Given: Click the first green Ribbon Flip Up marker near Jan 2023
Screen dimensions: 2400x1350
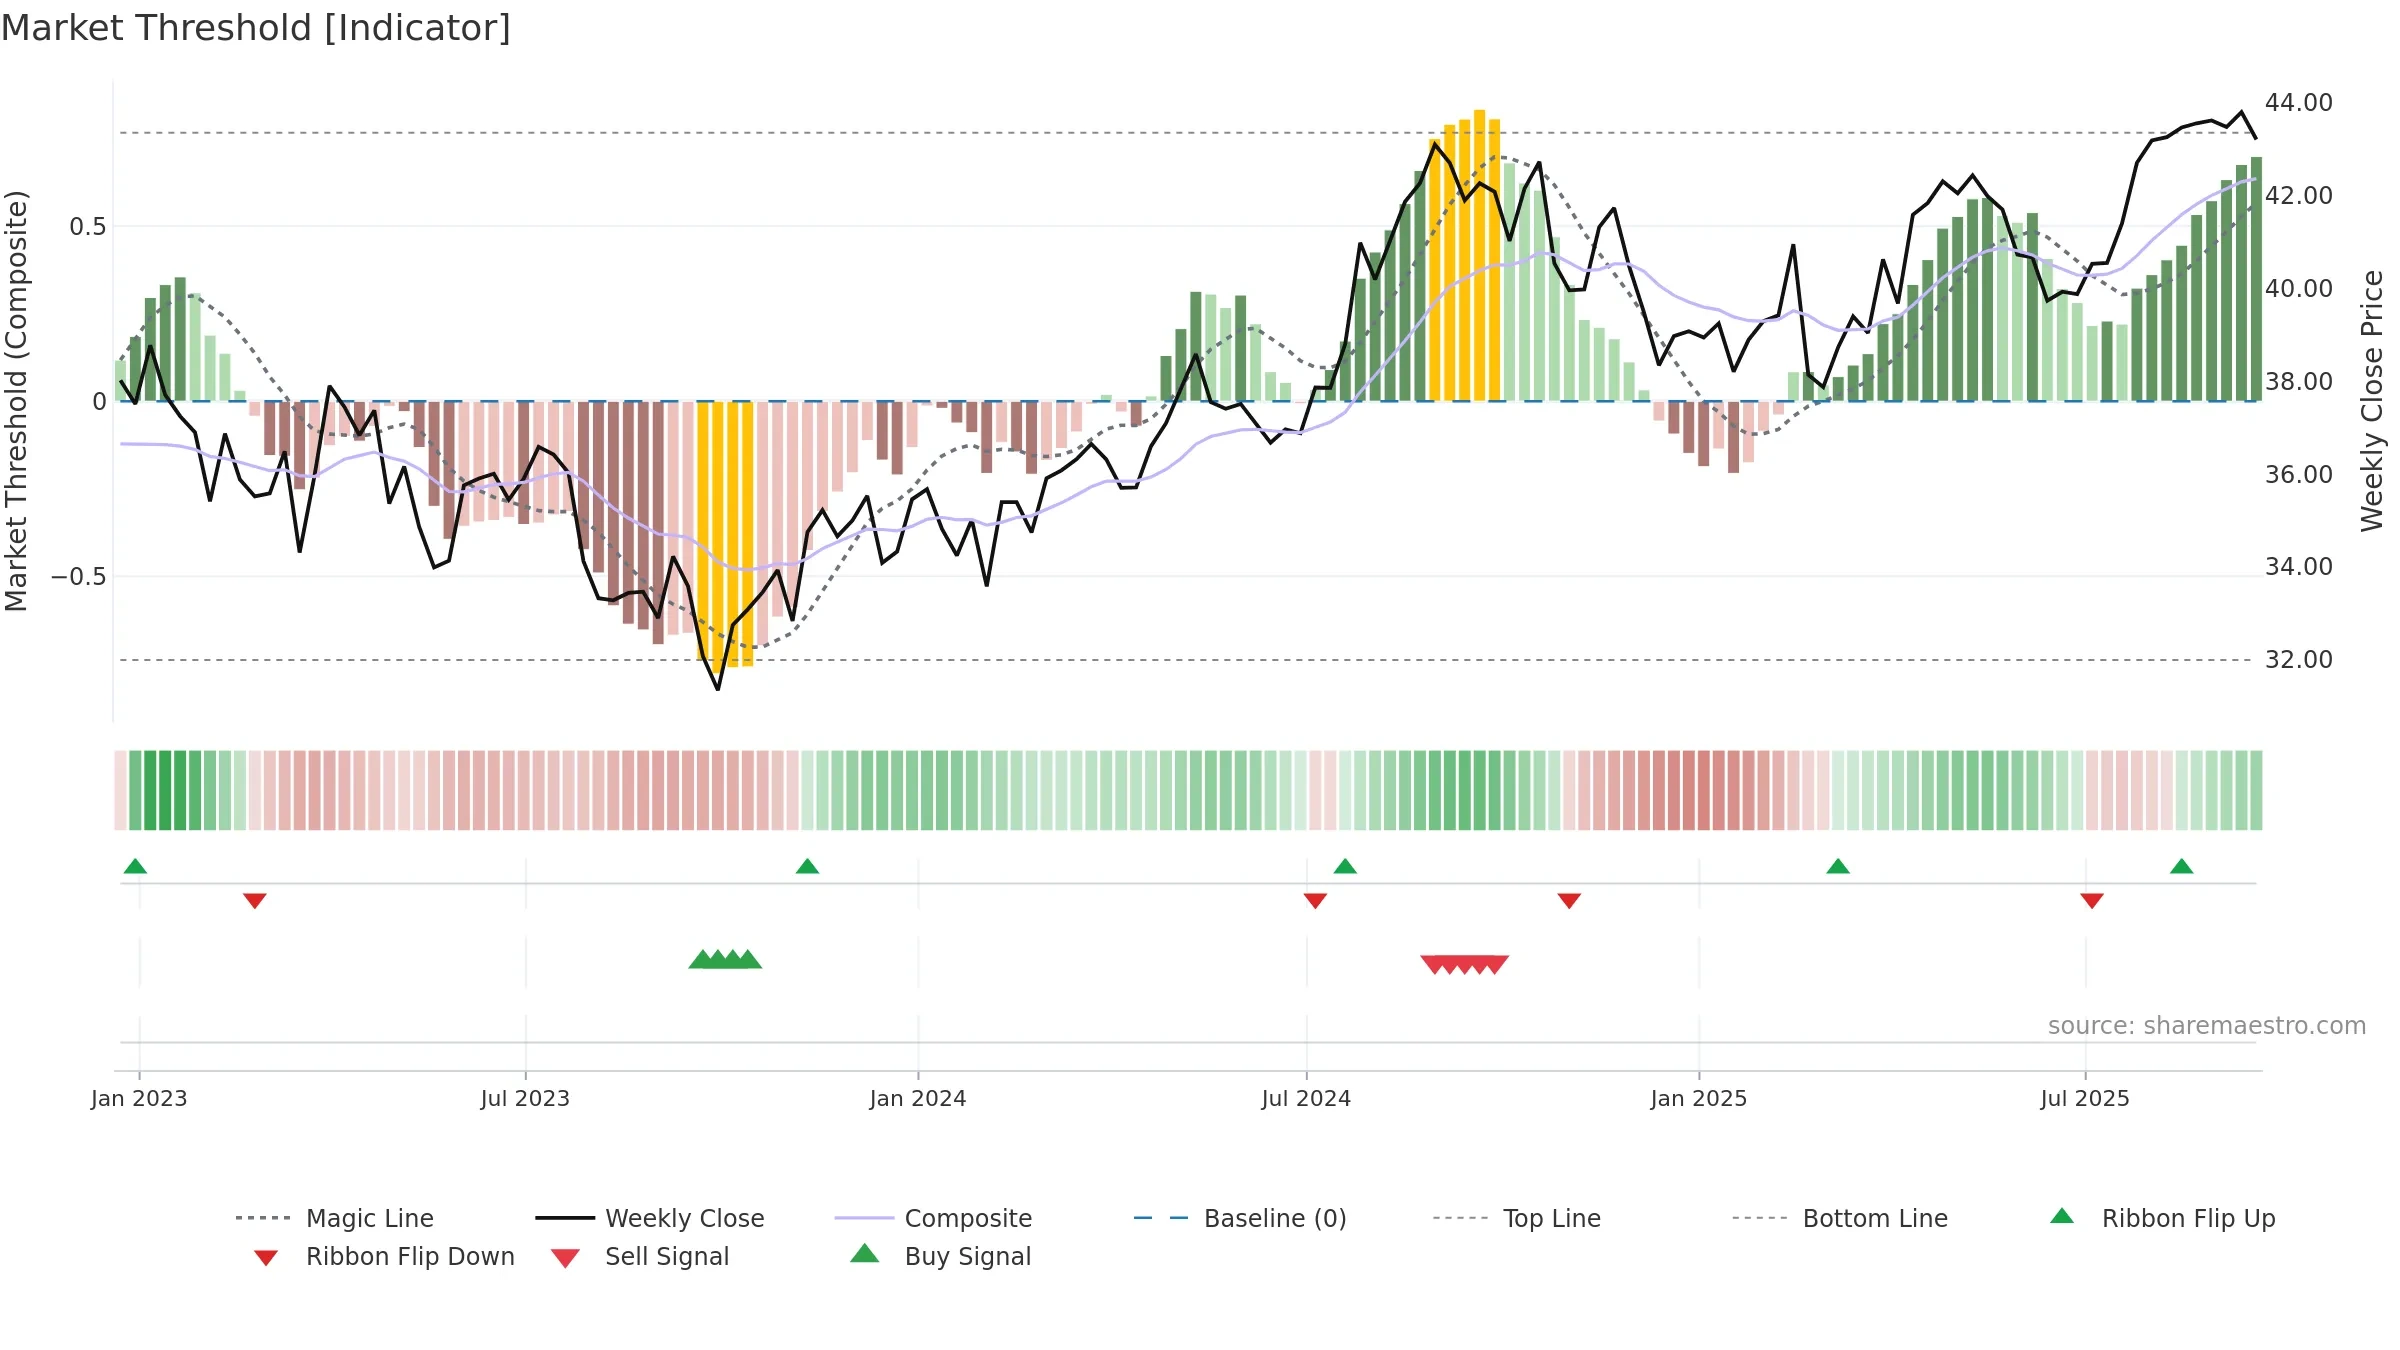Looking at the screenshot, I should click(135, 866).
